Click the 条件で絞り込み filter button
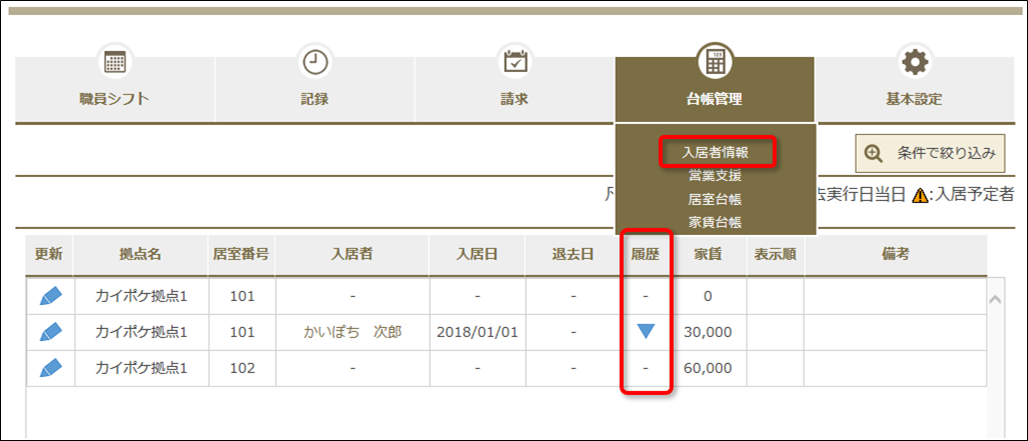The height and width of the screenshot is (441, 1028). click(930, 154)
